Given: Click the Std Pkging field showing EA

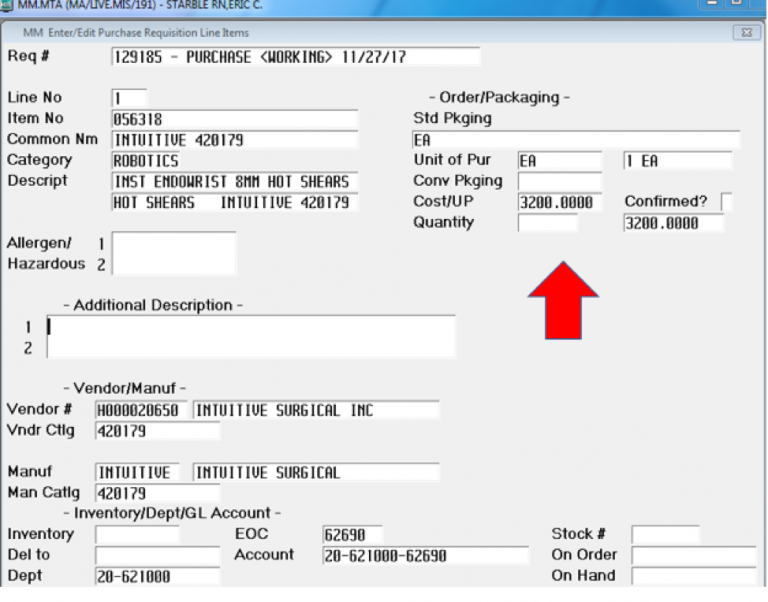Looking at the screenshot, I should pyautogui.click(x=576, y=140).
